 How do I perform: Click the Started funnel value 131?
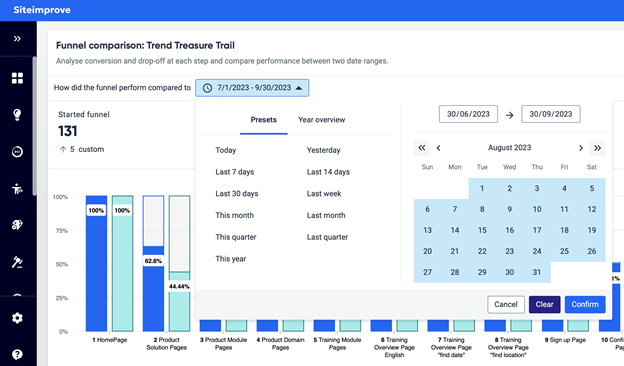tap(68, 131)
